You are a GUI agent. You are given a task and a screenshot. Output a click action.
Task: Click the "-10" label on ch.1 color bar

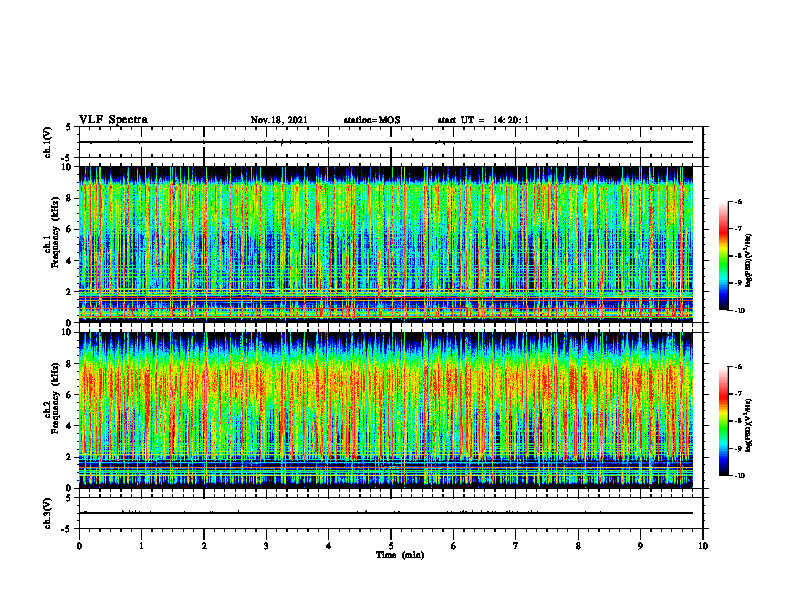pos(740,311)
